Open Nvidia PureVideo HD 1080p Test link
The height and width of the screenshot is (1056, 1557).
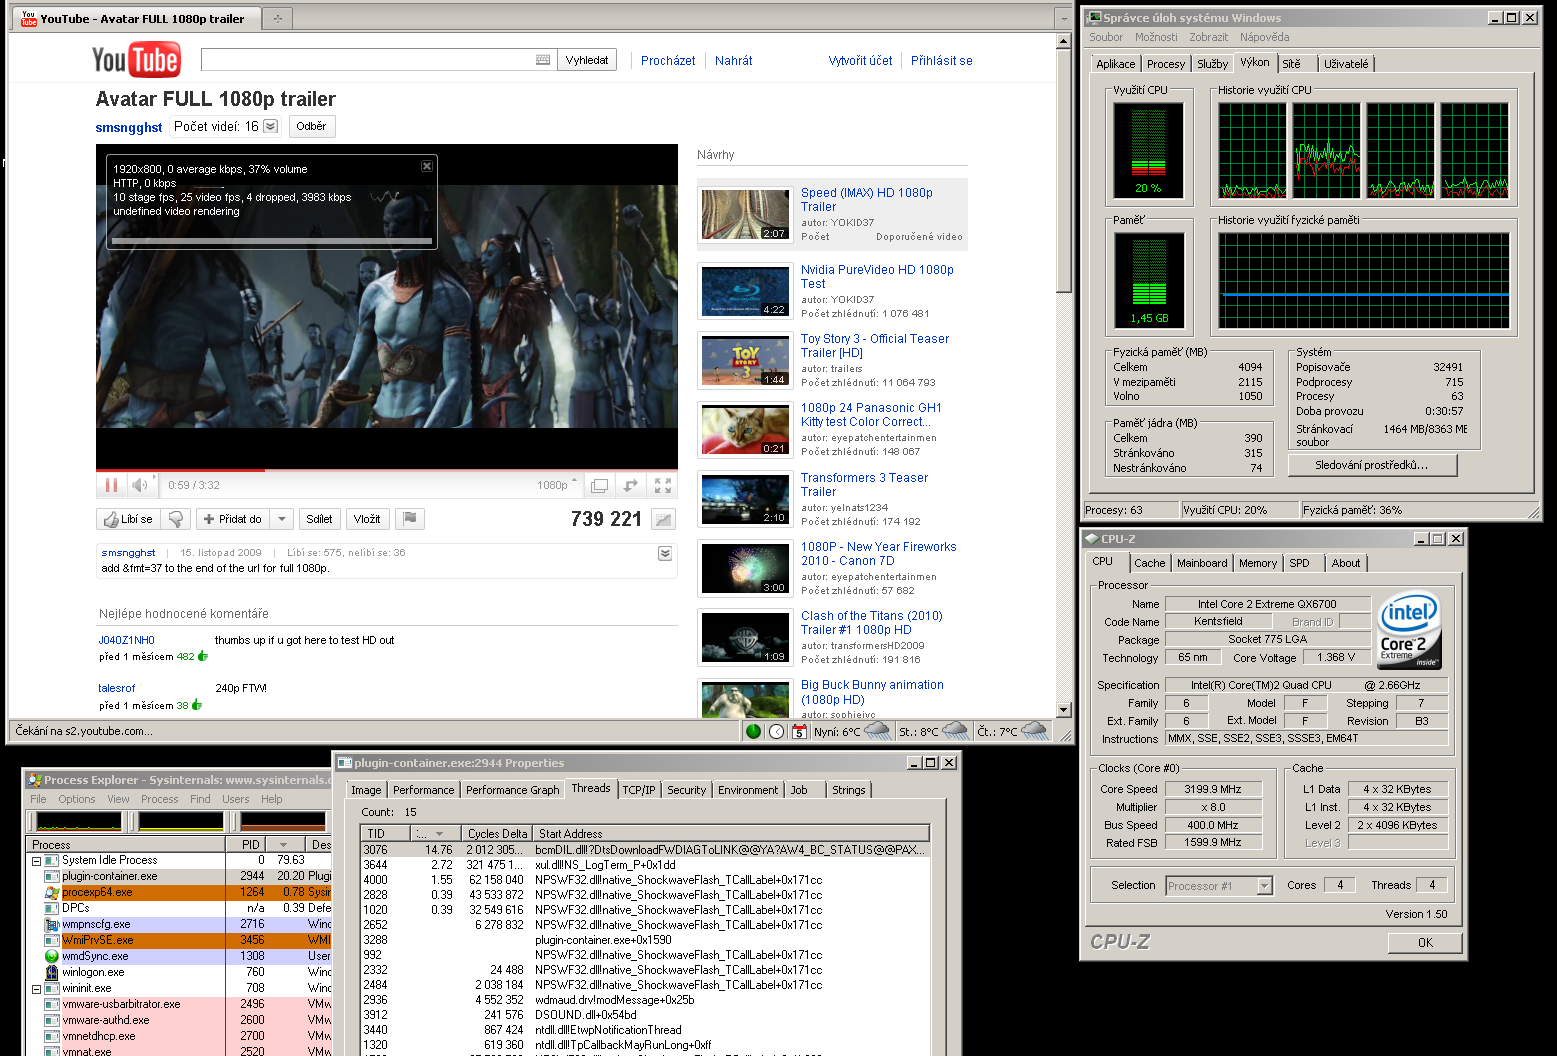point(877,277)
